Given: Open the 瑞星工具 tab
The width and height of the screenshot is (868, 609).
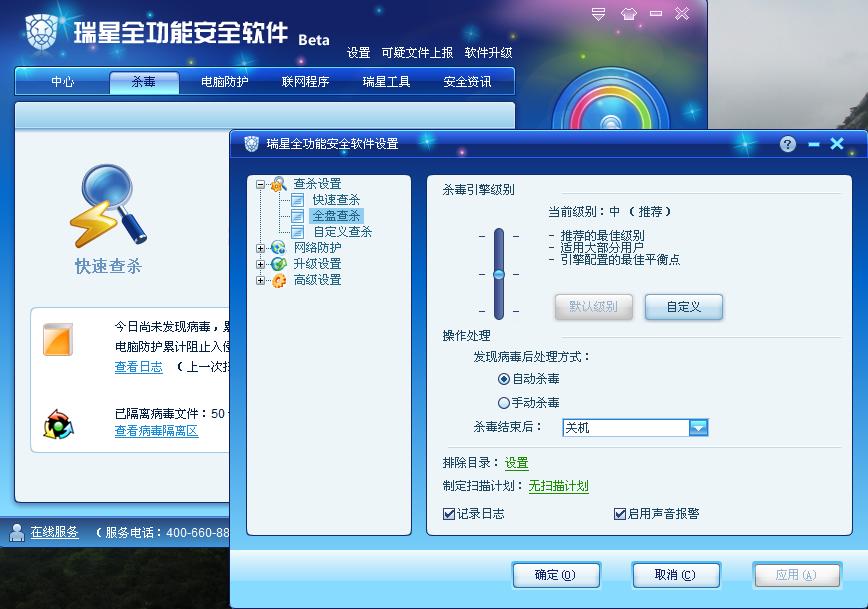Looking at the screenshot, I should (386, 82).
